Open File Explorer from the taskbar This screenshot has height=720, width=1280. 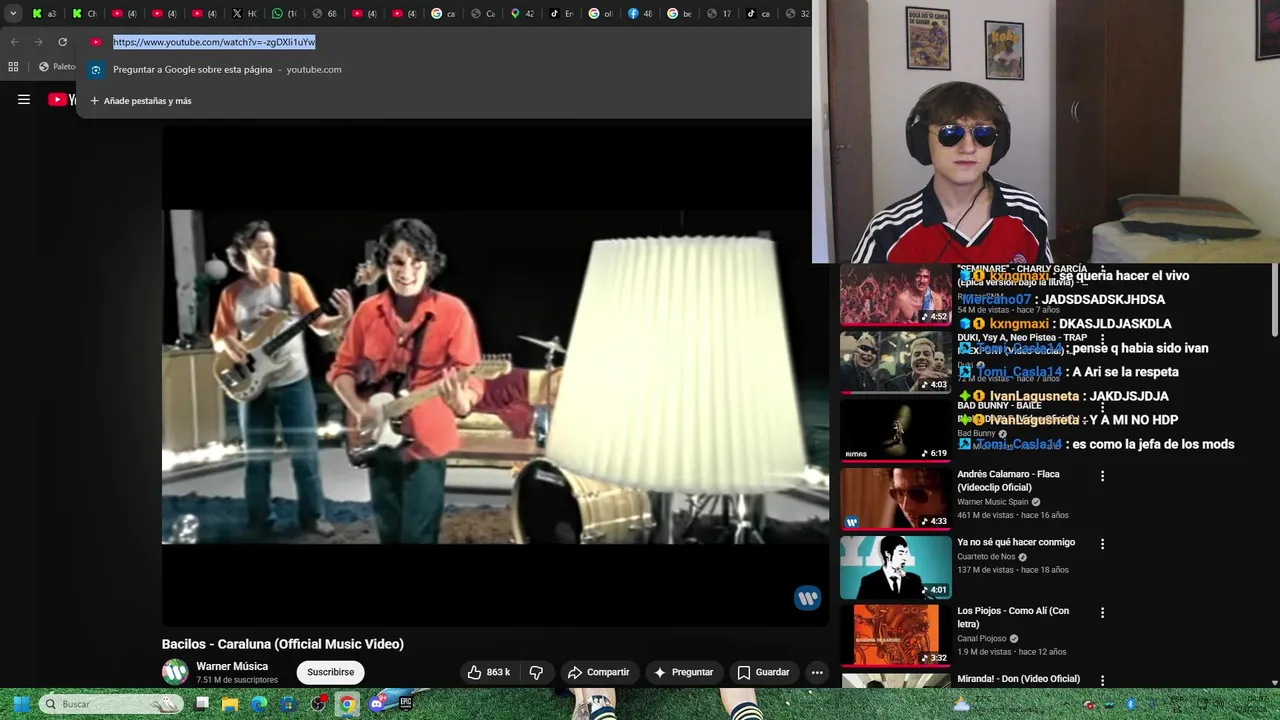[230, 704]
